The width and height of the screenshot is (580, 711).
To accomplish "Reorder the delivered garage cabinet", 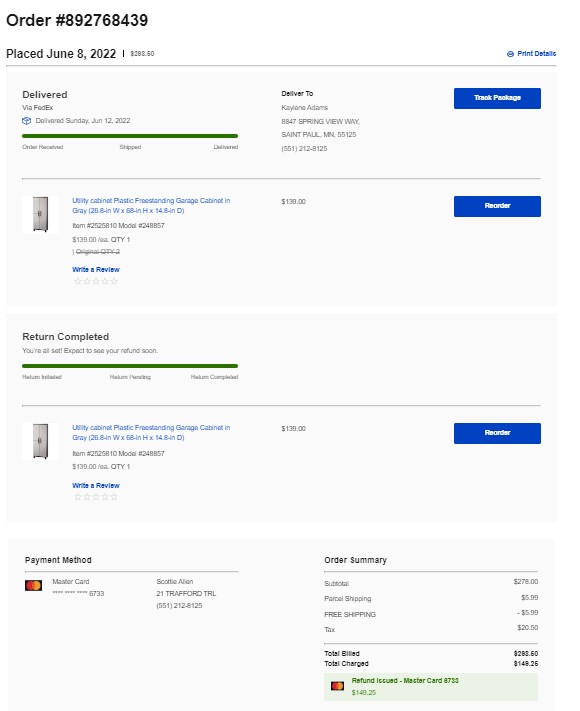I will [497, 206].
